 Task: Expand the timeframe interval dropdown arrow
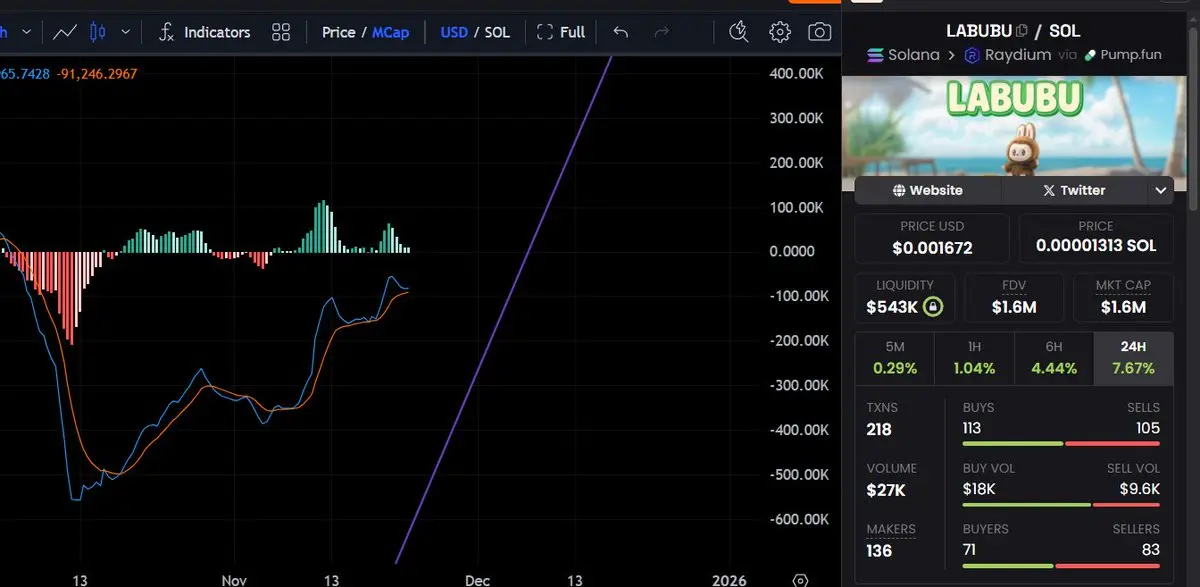(26, 32)
